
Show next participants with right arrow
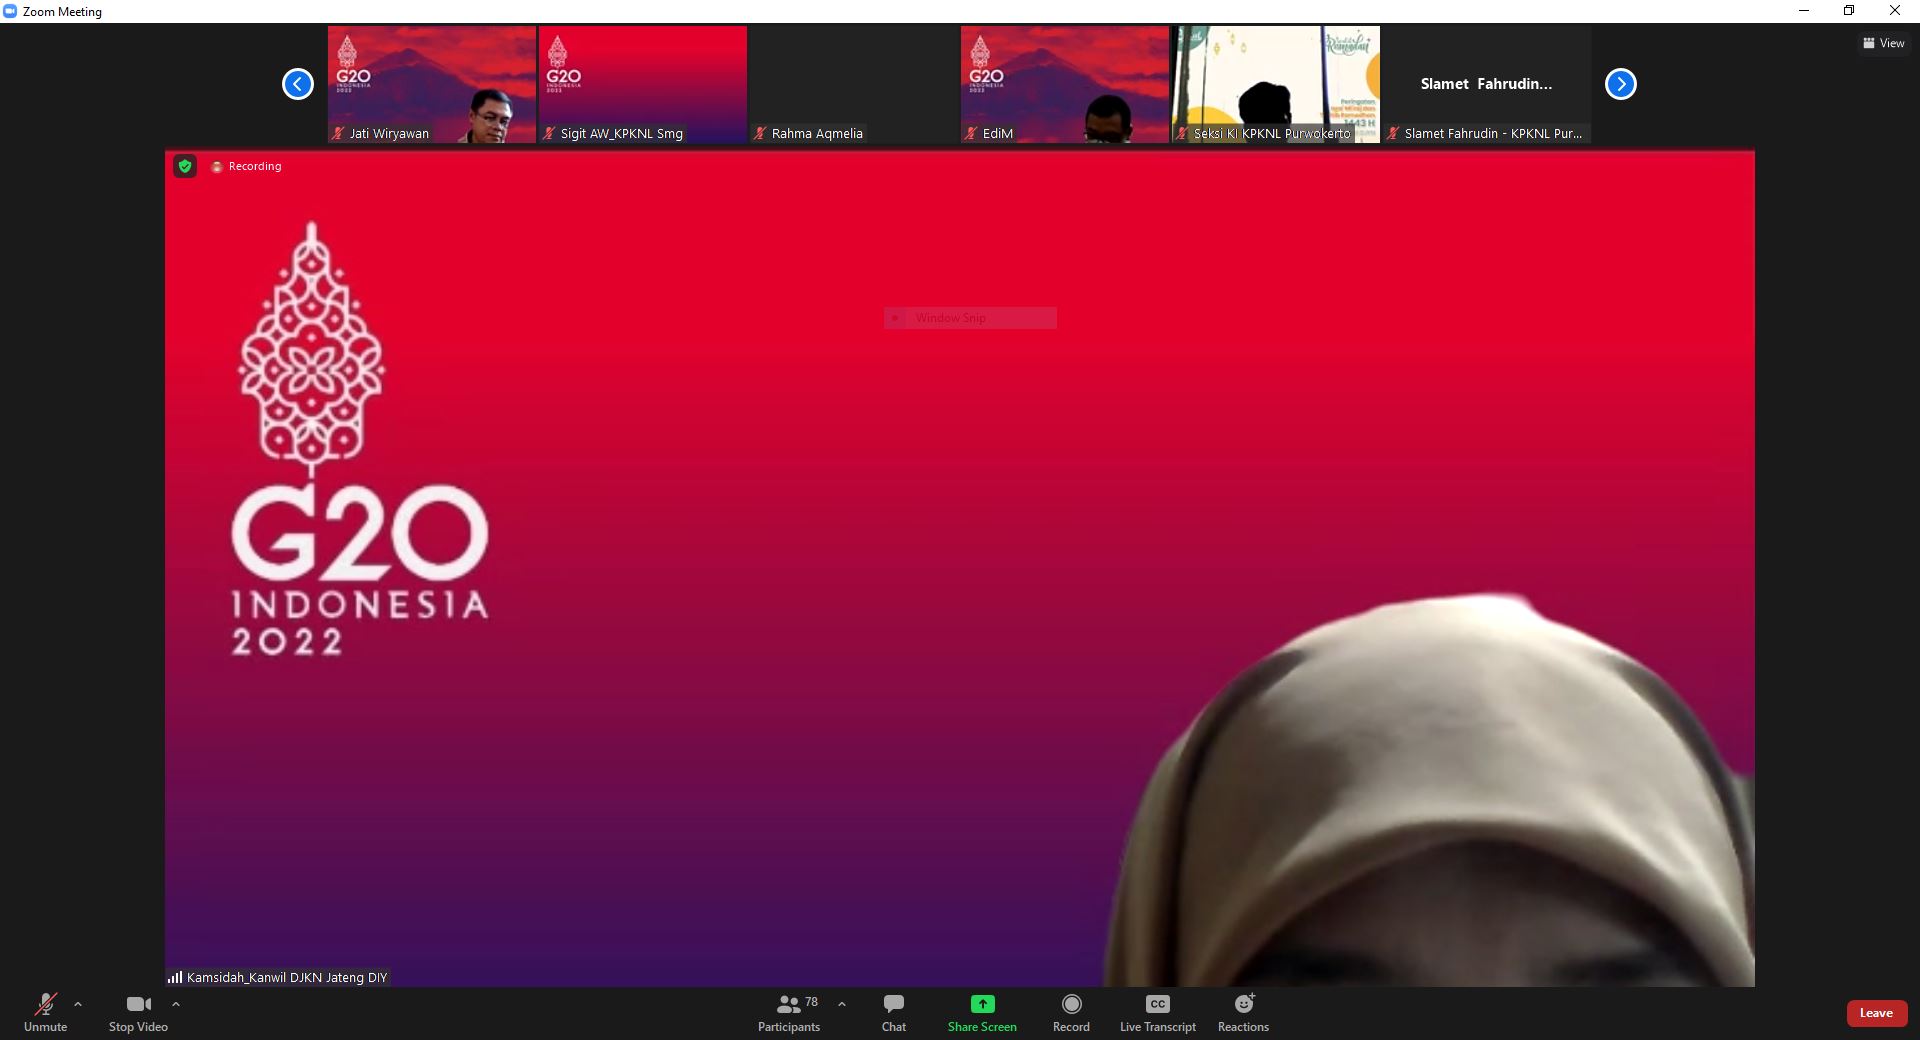(1620, 84)
